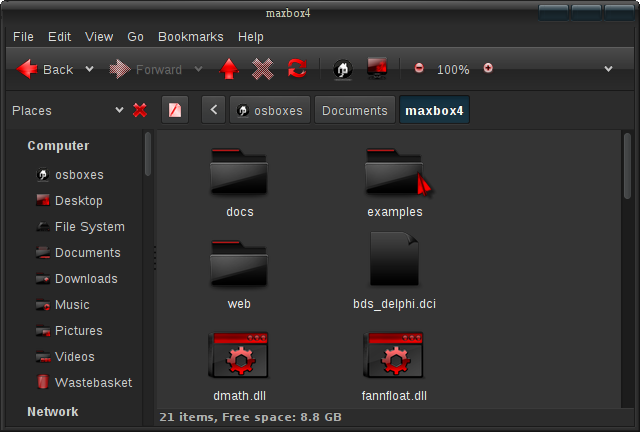The height and width of the screenshot is (432, 640).
Task: Open the view mode dropdown arrow
Action: [x=608, y=69]
